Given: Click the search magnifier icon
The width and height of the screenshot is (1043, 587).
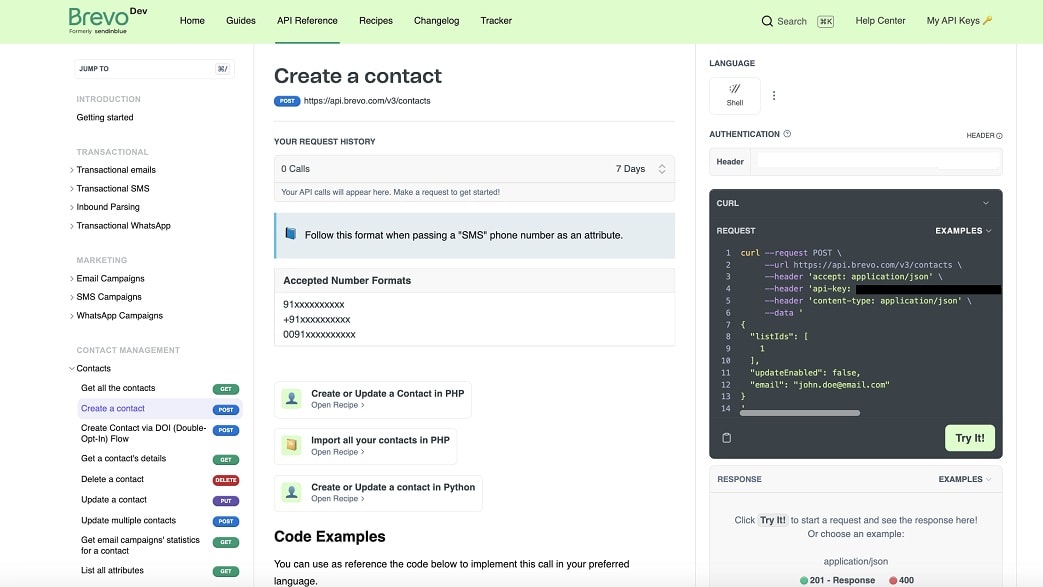Looking at the screenshot, I should pos(767,21).
